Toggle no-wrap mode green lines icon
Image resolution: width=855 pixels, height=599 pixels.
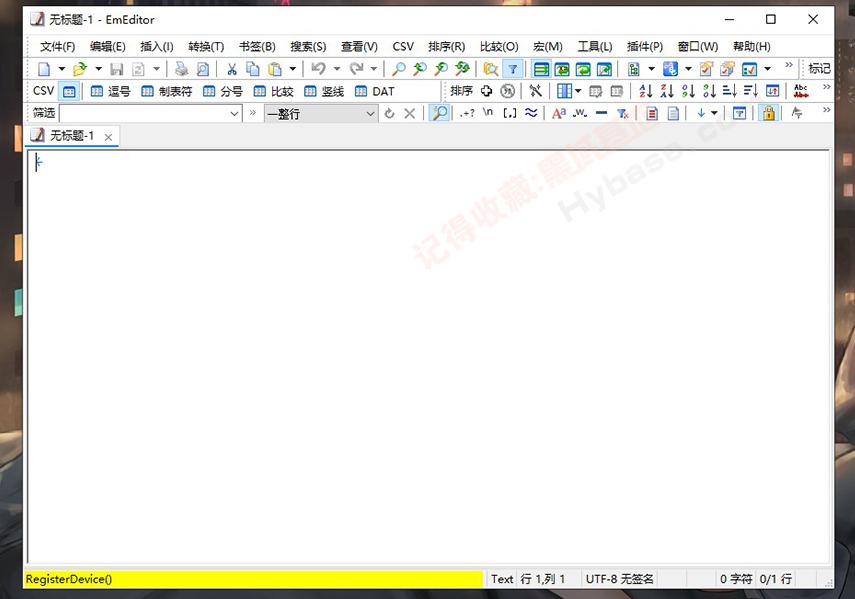point(541,69)
